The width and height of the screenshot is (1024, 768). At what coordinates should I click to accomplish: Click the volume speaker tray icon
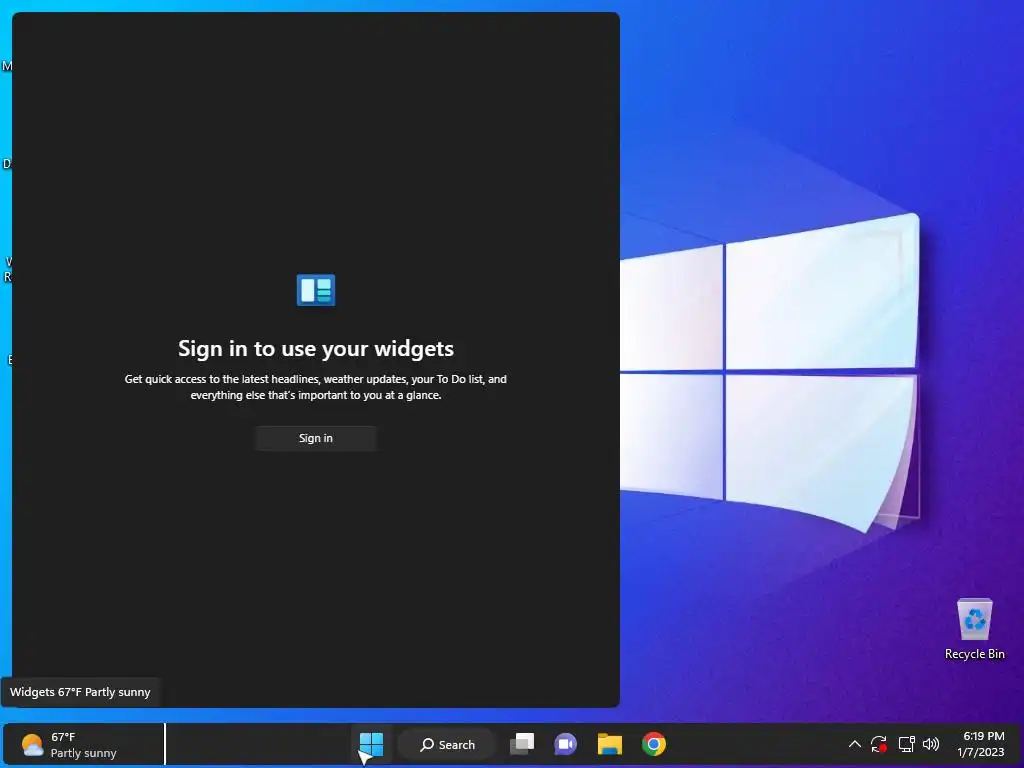(931, 744)
